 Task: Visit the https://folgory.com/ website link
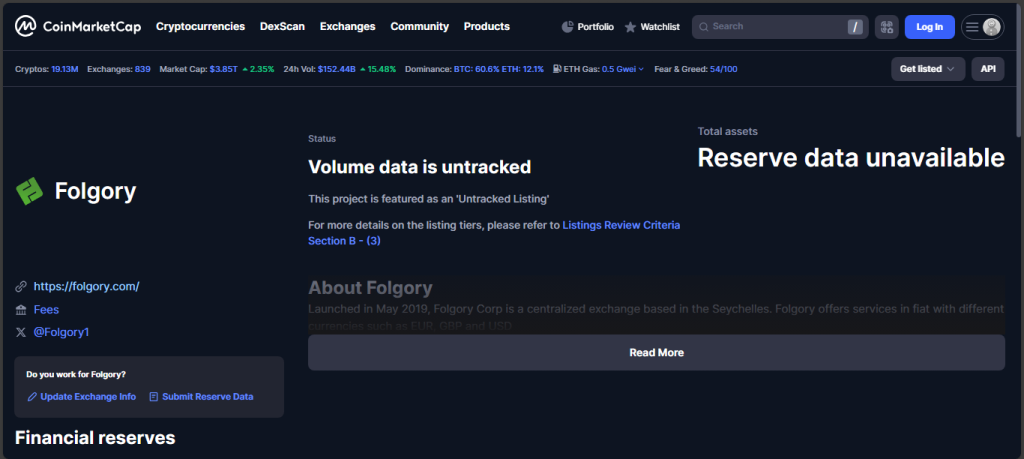[86, 287]
